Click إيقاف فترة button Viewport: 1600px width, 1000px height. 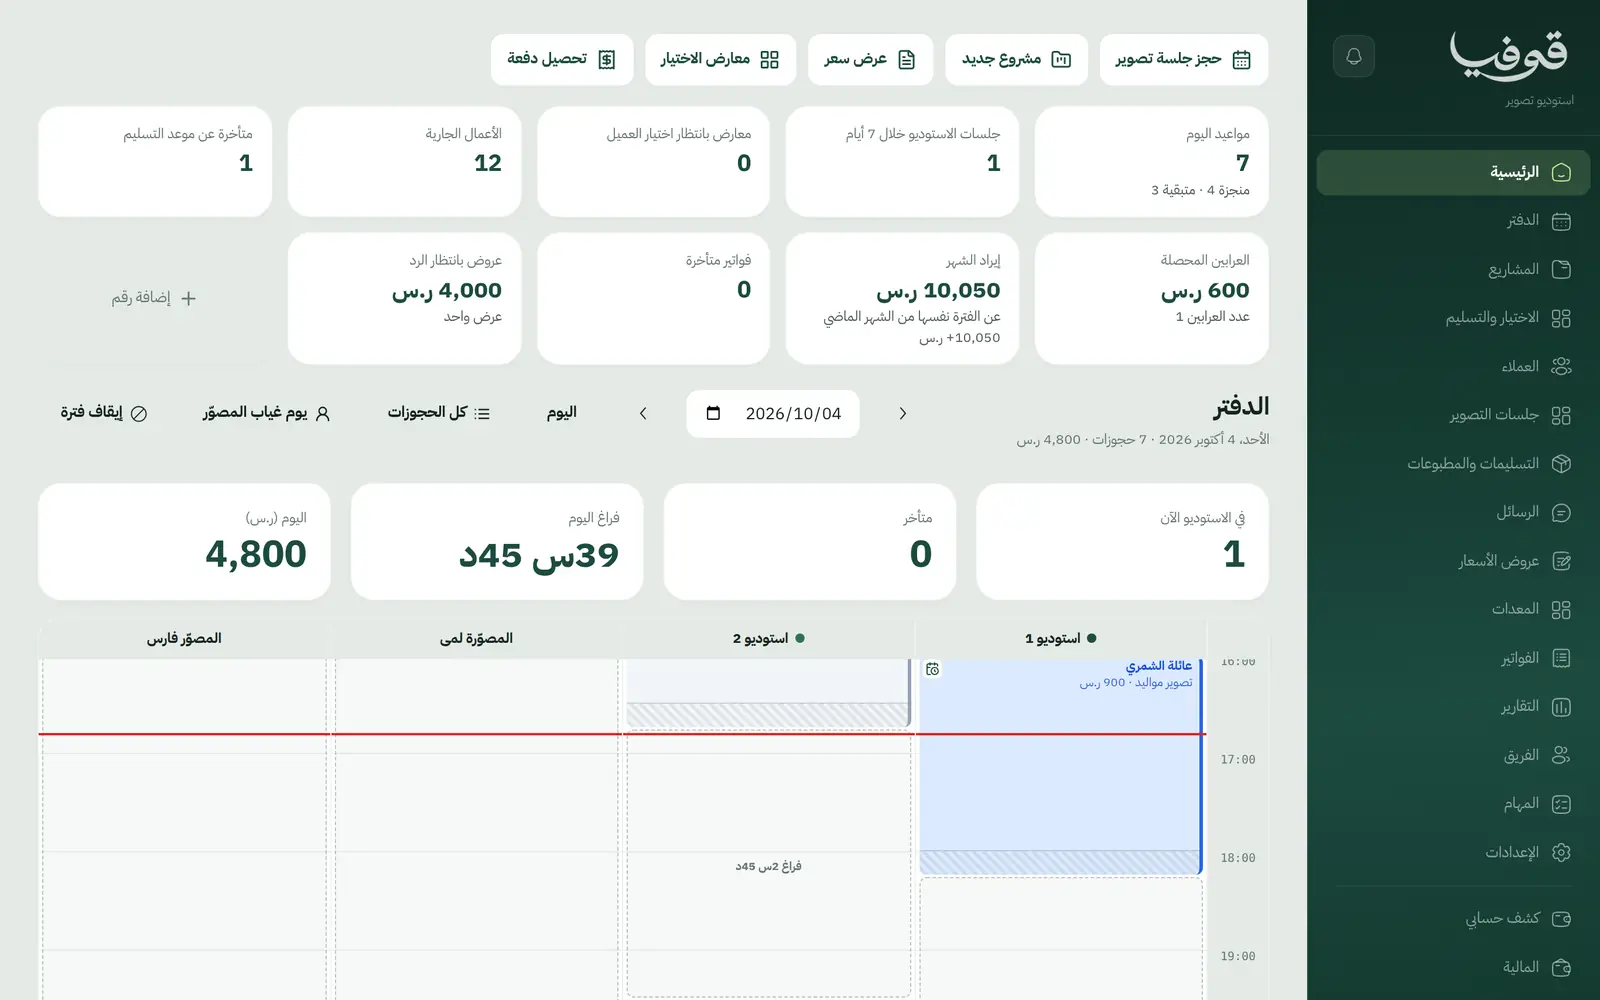(x=104, y=413)
